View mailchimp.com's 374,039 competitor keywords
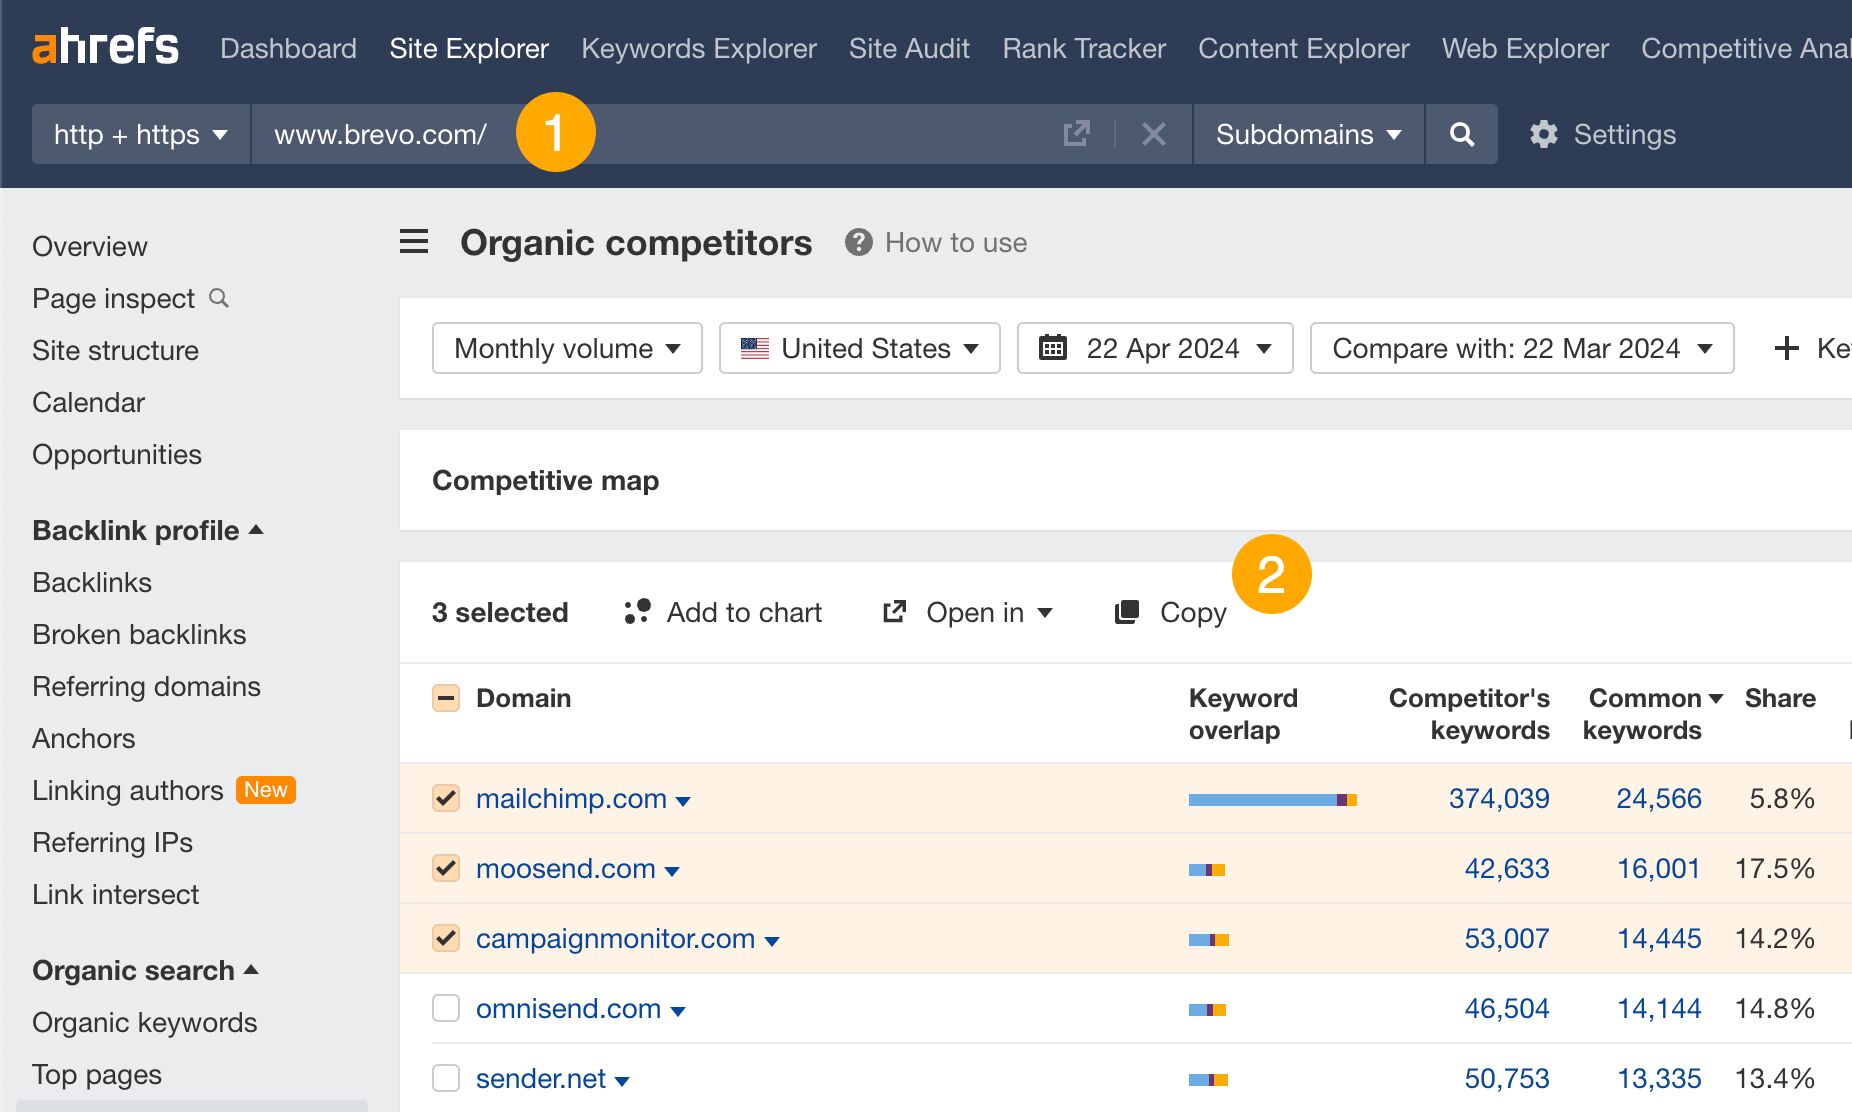 tap(1499, 798)
